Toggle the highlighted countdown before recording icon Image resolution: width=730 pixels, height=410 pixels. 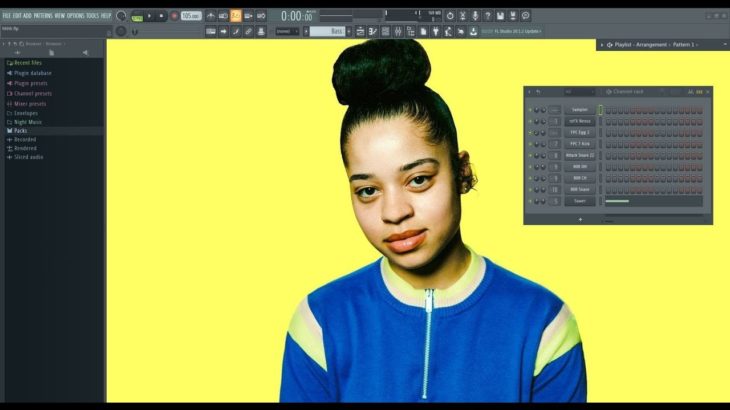point(236,16)
